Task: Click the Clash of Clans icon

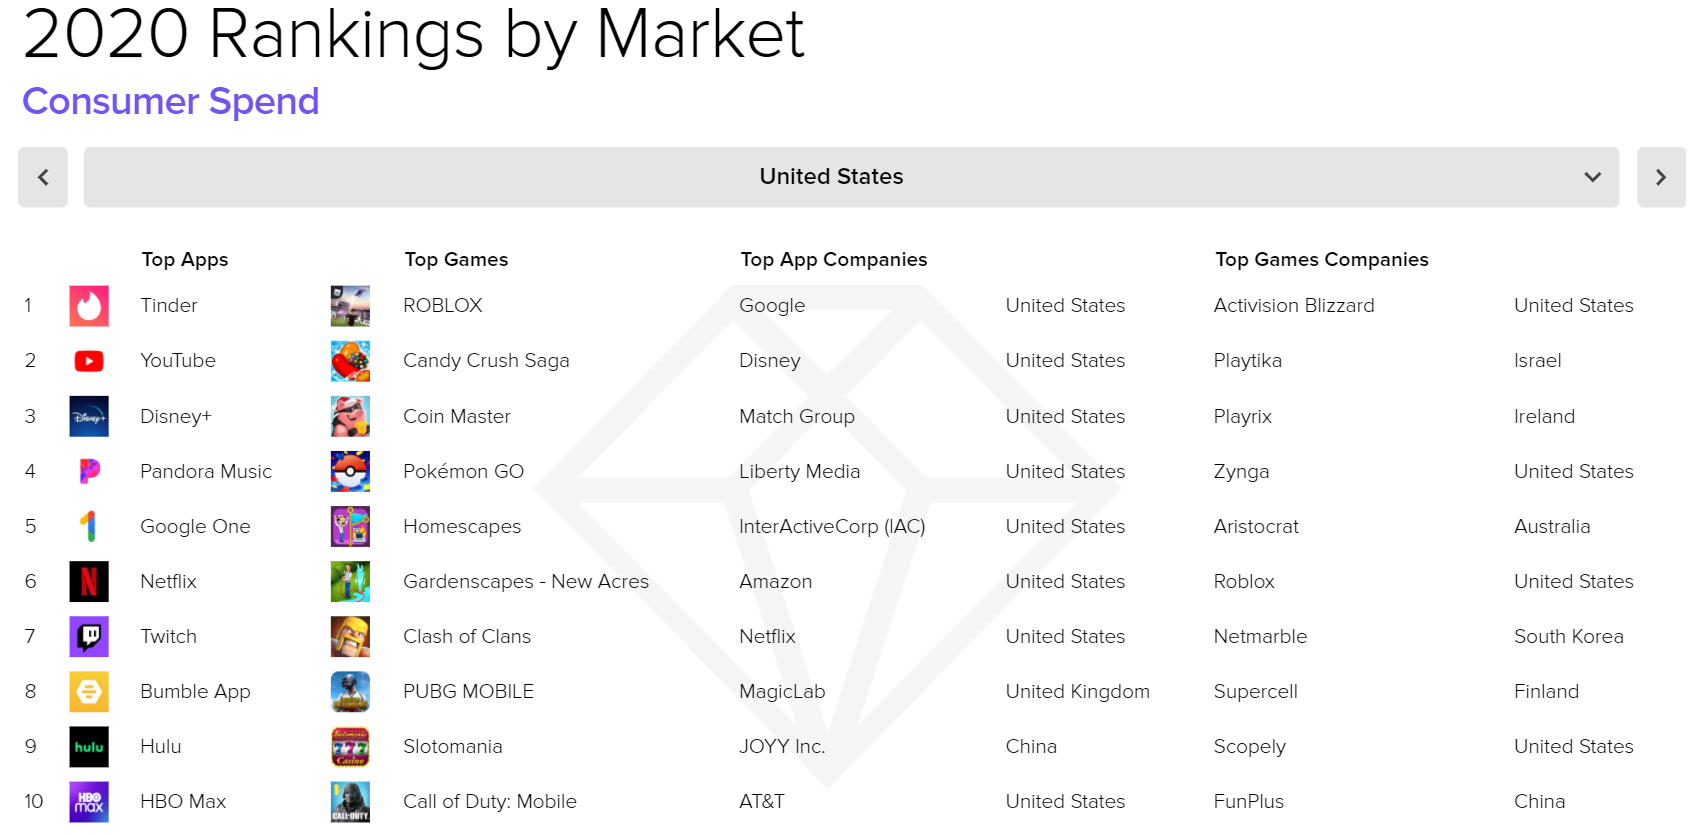Action: (x=350, y=637)
